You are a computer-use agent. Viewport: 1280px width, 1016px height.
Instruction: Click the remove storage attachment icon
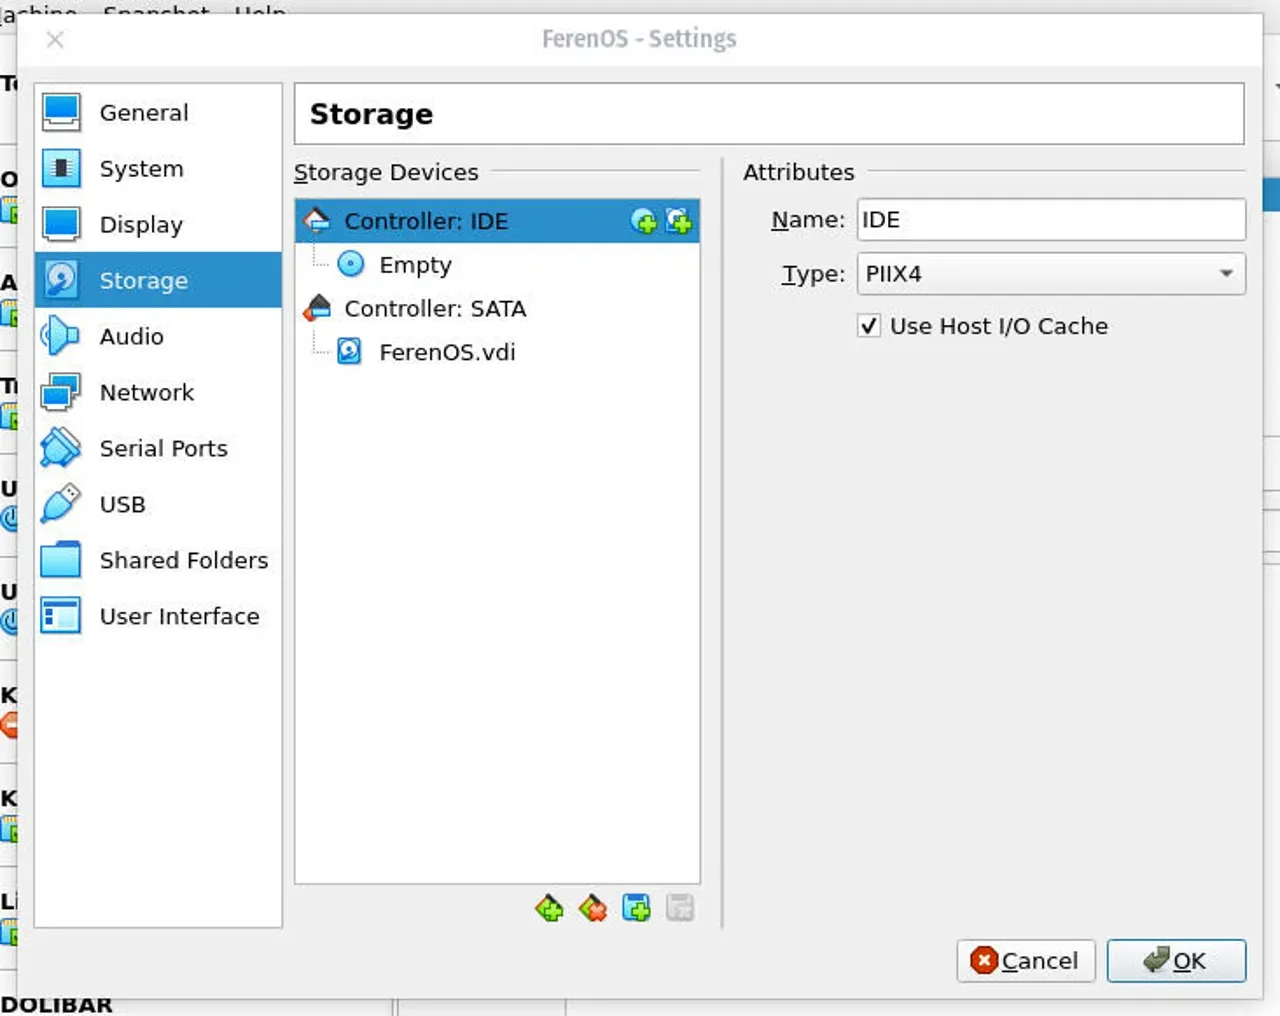pyautogui.click(x=680, y=908)
